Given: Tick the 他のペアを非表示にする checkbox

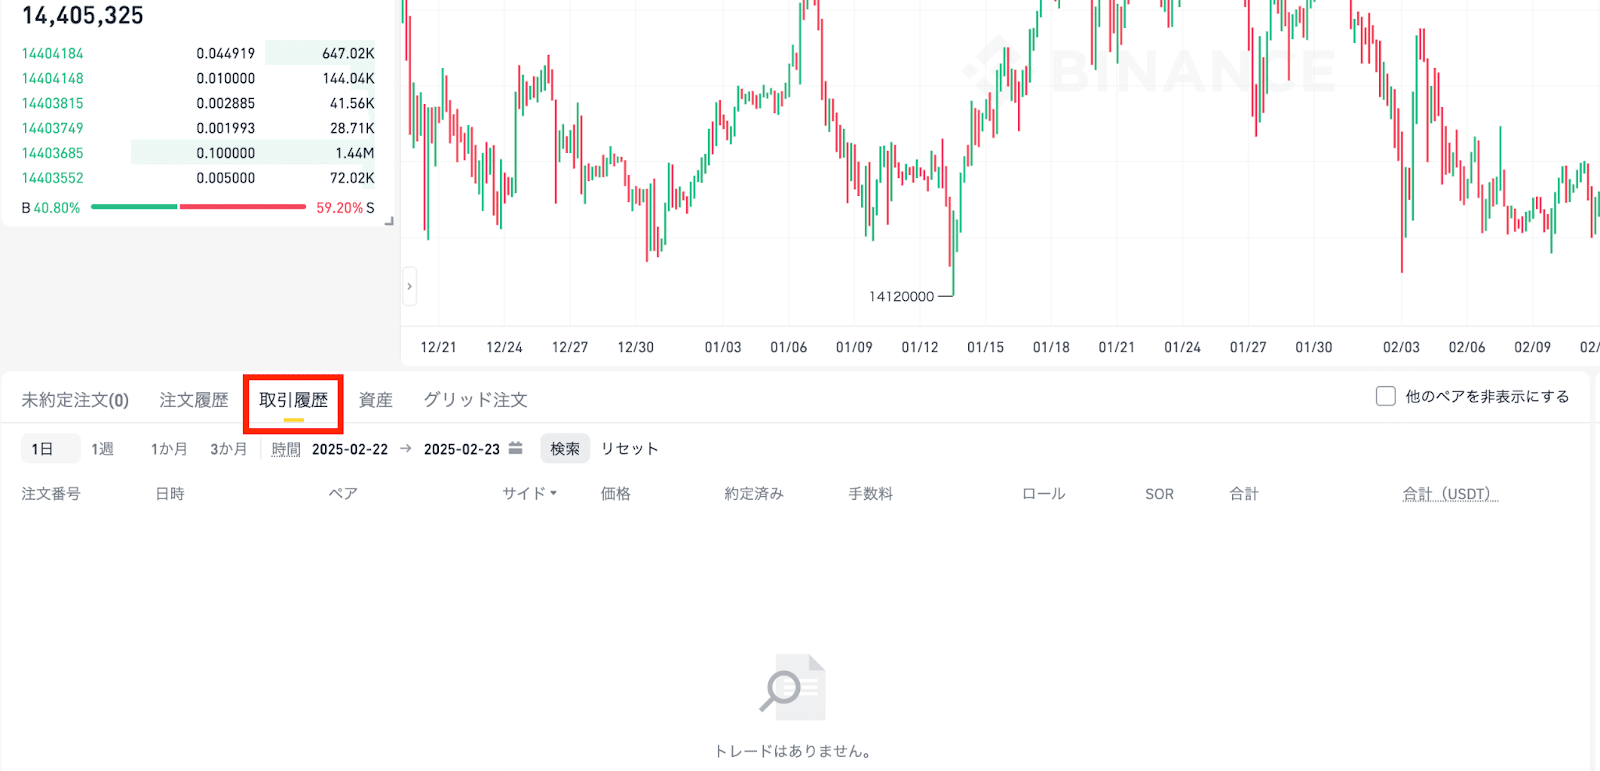Looking at the screenshot, I should [x=1386, y=397].
